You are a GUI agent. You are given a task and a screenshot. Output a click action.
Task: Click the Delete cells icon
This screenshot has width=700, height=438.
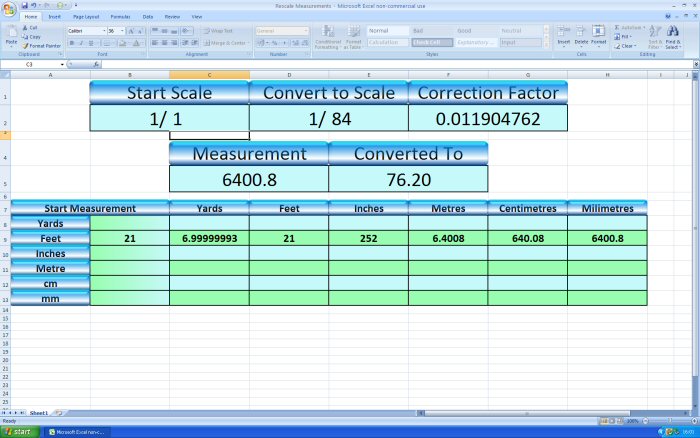pos(581,35)
